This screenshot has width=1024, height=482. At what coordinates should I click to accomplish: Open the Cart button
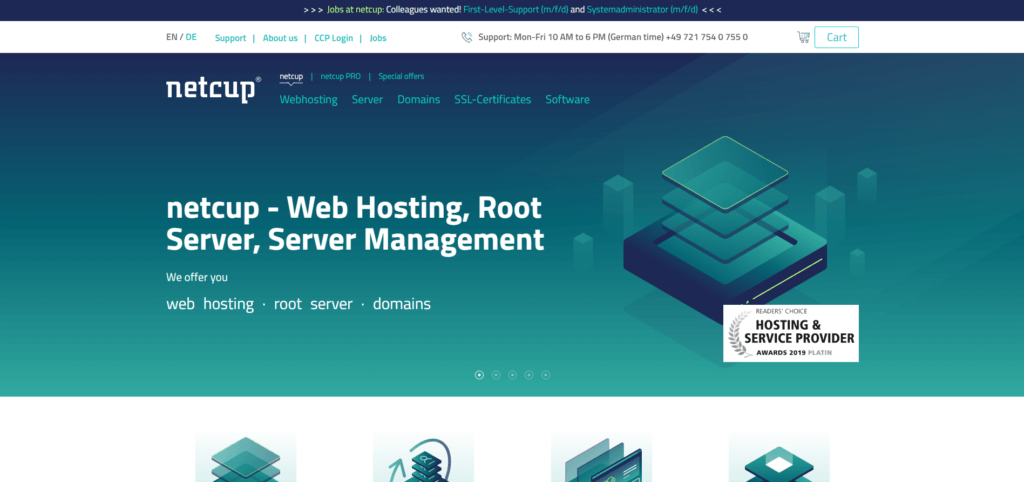click(x=837, y=37)
